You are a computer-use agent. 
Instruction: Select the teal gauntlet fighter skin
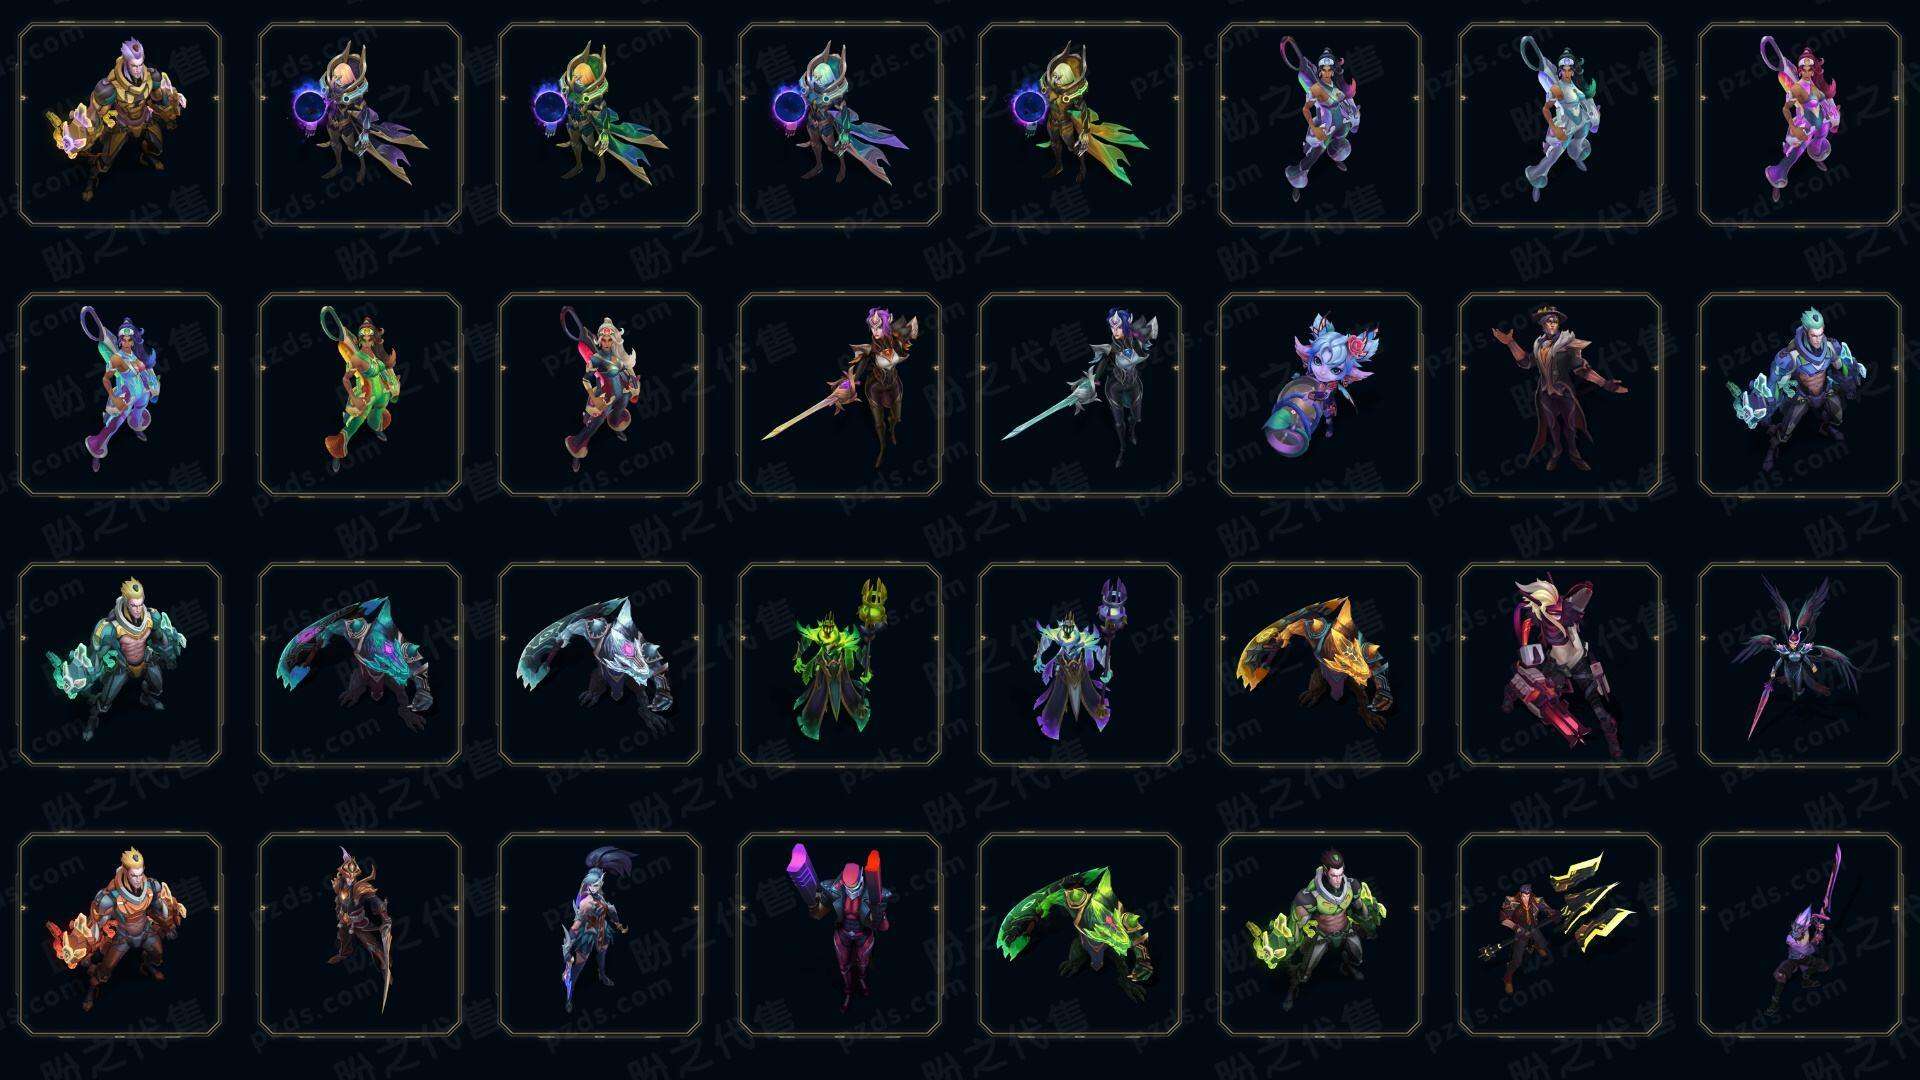[x=120, y=664]
